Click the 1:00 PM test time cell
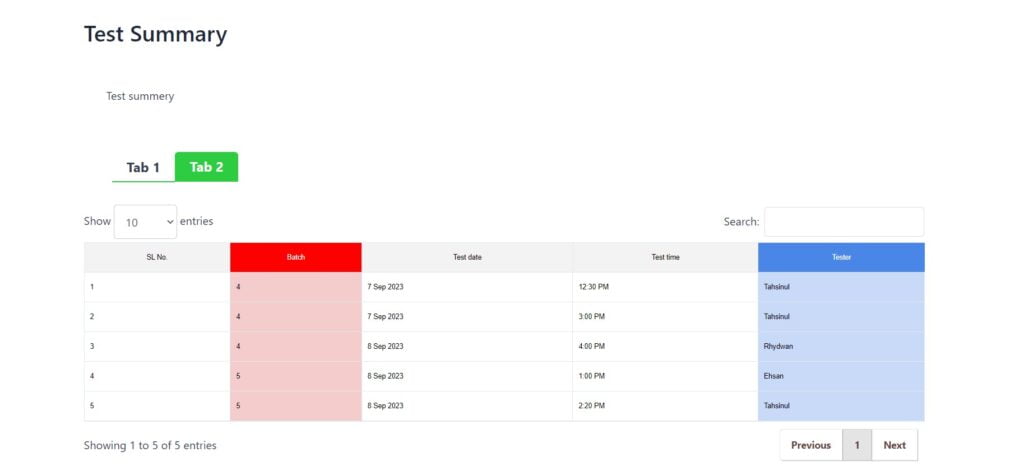 pos(665,376)
